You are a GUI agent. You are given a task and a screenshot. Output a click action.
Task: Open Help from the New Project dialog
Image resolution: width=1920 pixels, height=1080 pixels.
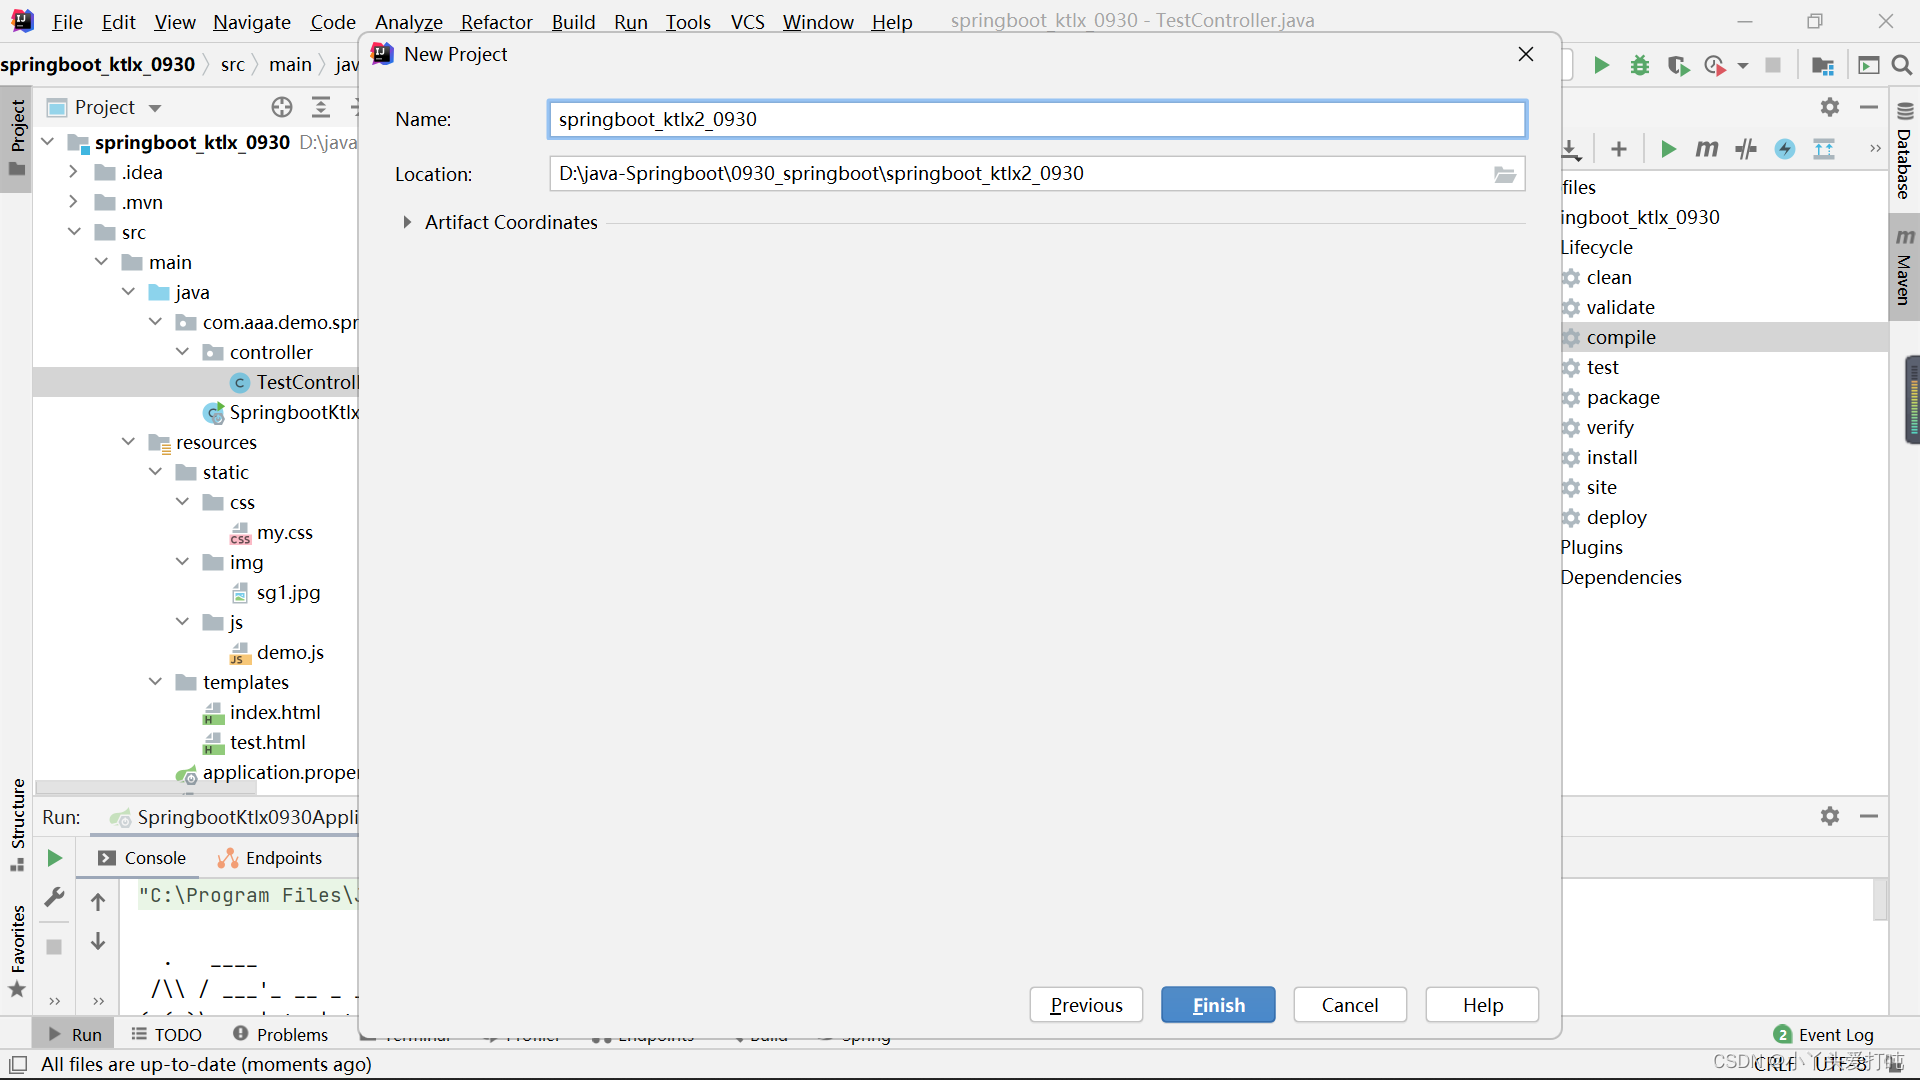[x=1482, y=1005]
